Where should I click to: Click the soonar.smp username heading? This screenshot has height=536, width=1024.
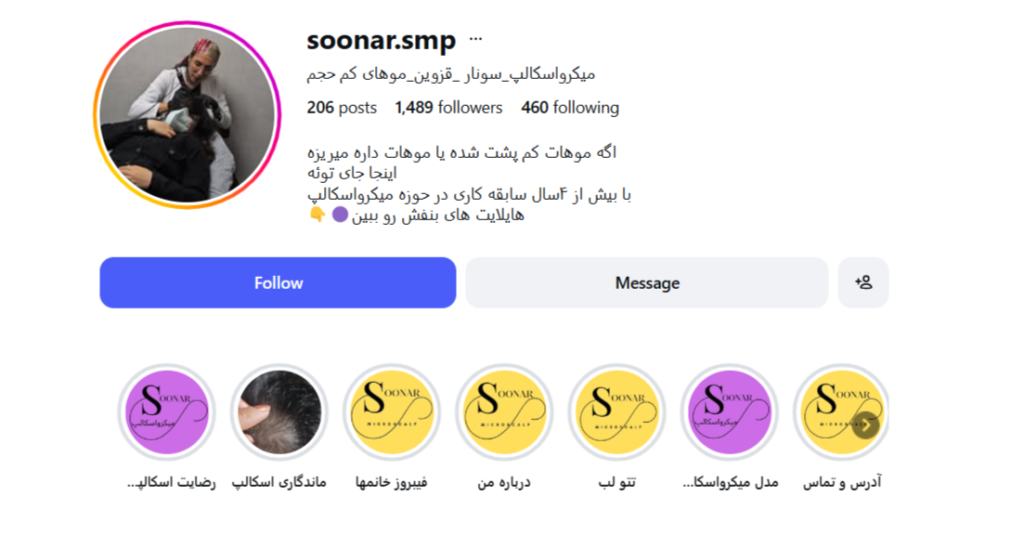pos(381,40)
